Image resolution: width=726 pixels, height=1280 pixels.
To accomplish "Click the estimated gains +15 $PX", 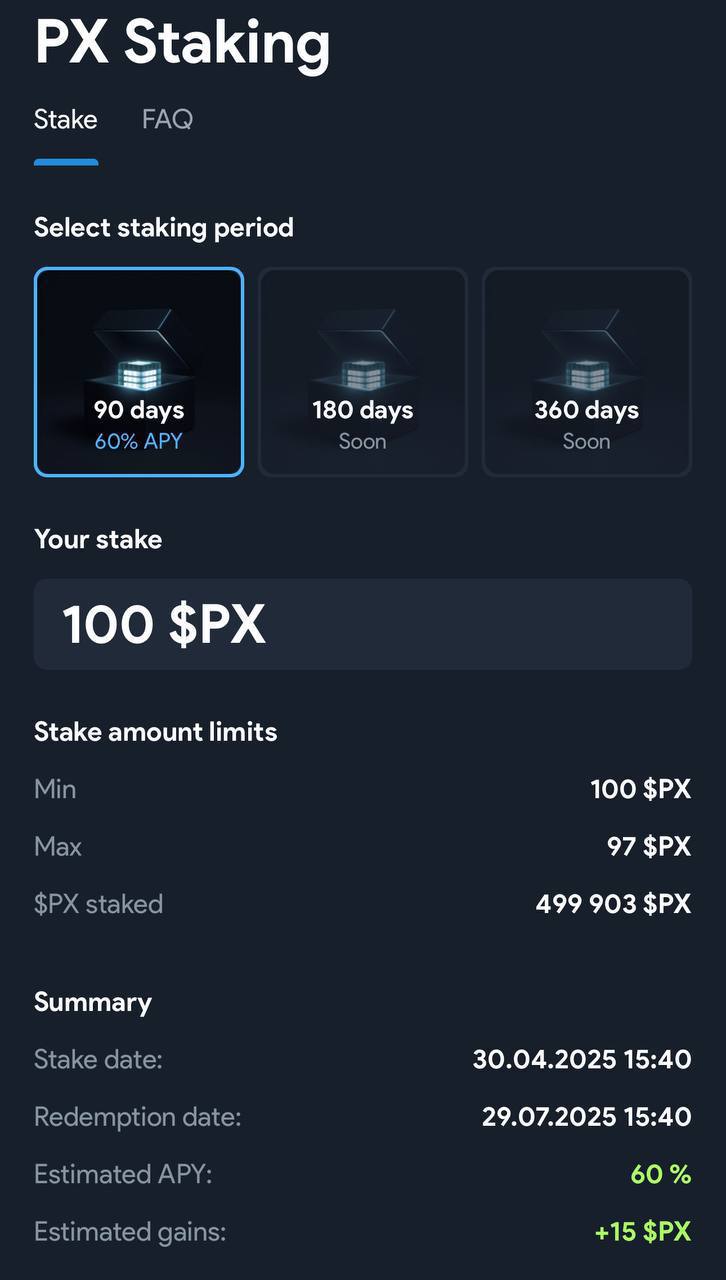I will click(643, 1233).
